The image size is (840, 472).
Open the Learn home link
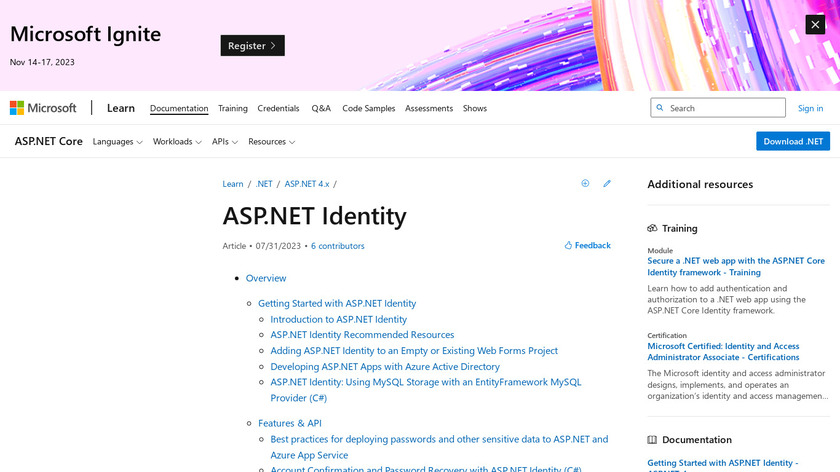(121, 108)
